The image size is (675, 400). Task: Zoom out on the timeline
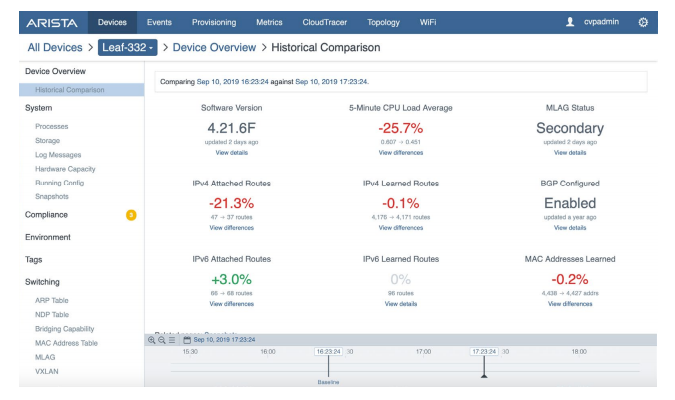click(161, 340)
